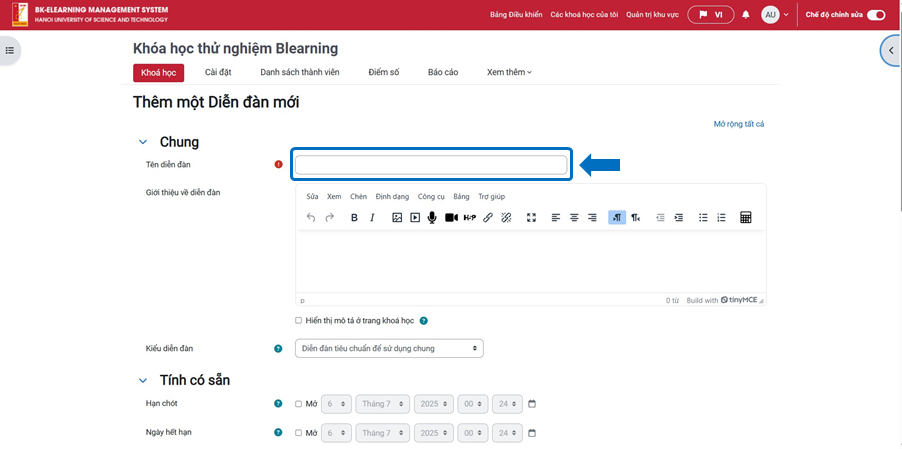Remove link with the unlink icon

pos(506,217)
